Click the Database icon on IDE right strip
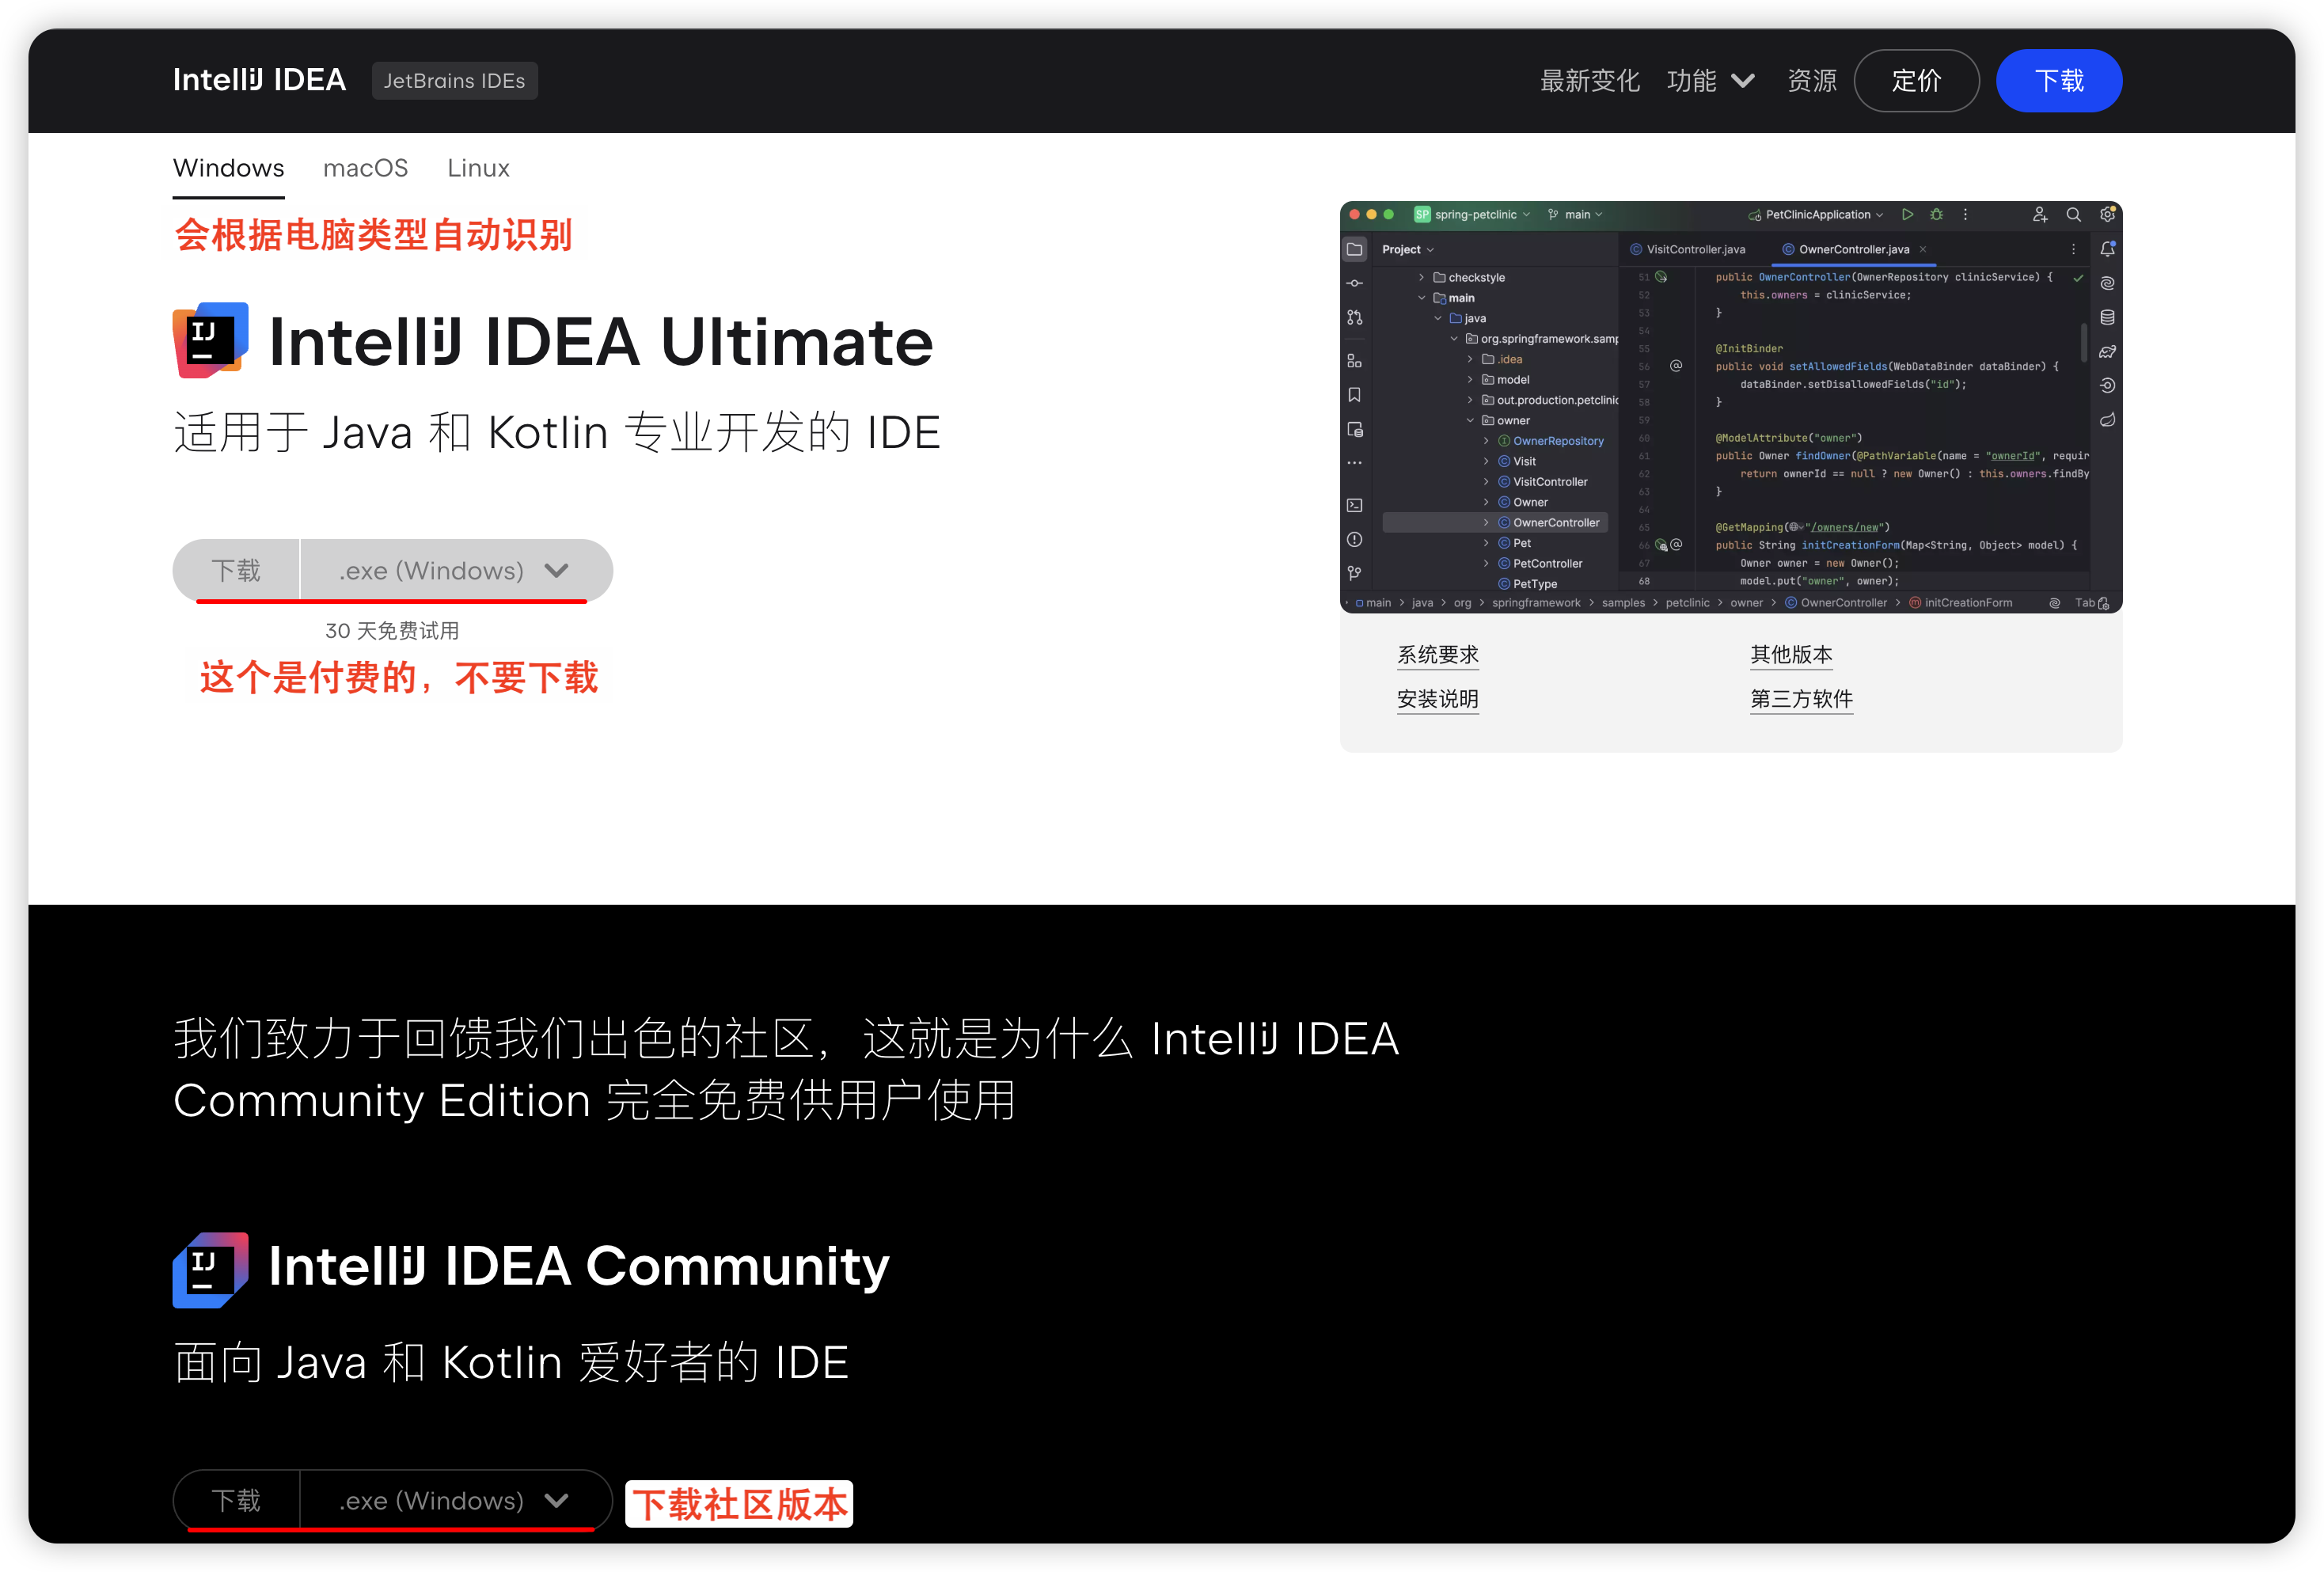The image size is (2324, 1572). click(x=2107, y=317)
